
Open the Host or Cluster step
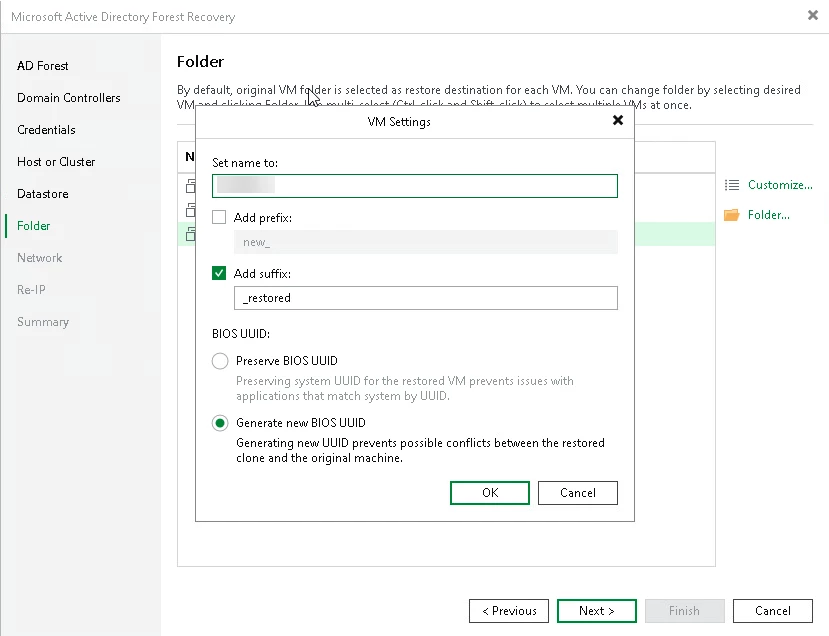point(56,162)
